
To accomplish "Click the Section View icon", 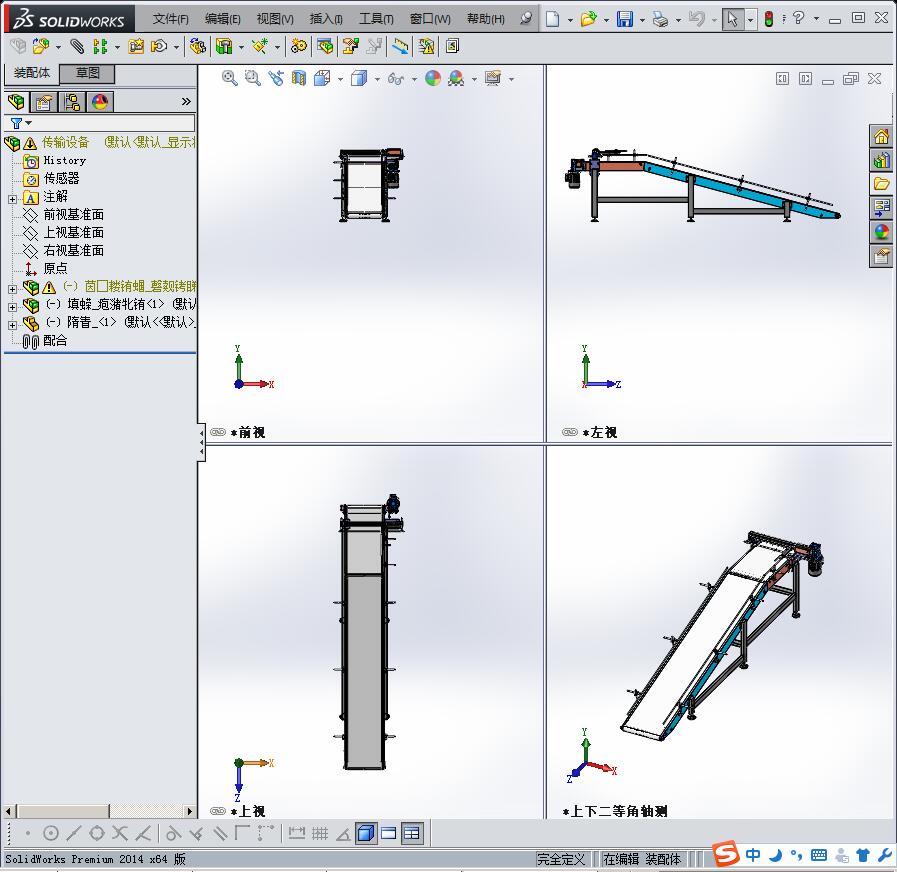I will [299, 78].
